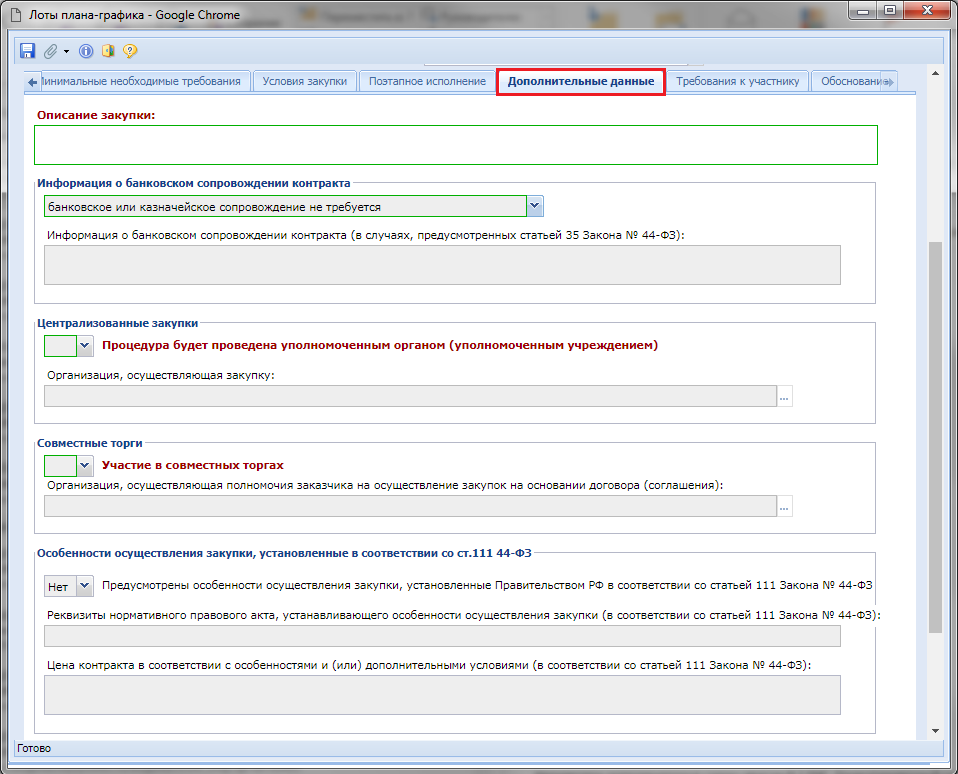
Task: Open organization lookup for Совместные торги
Action: pos(784,507)
